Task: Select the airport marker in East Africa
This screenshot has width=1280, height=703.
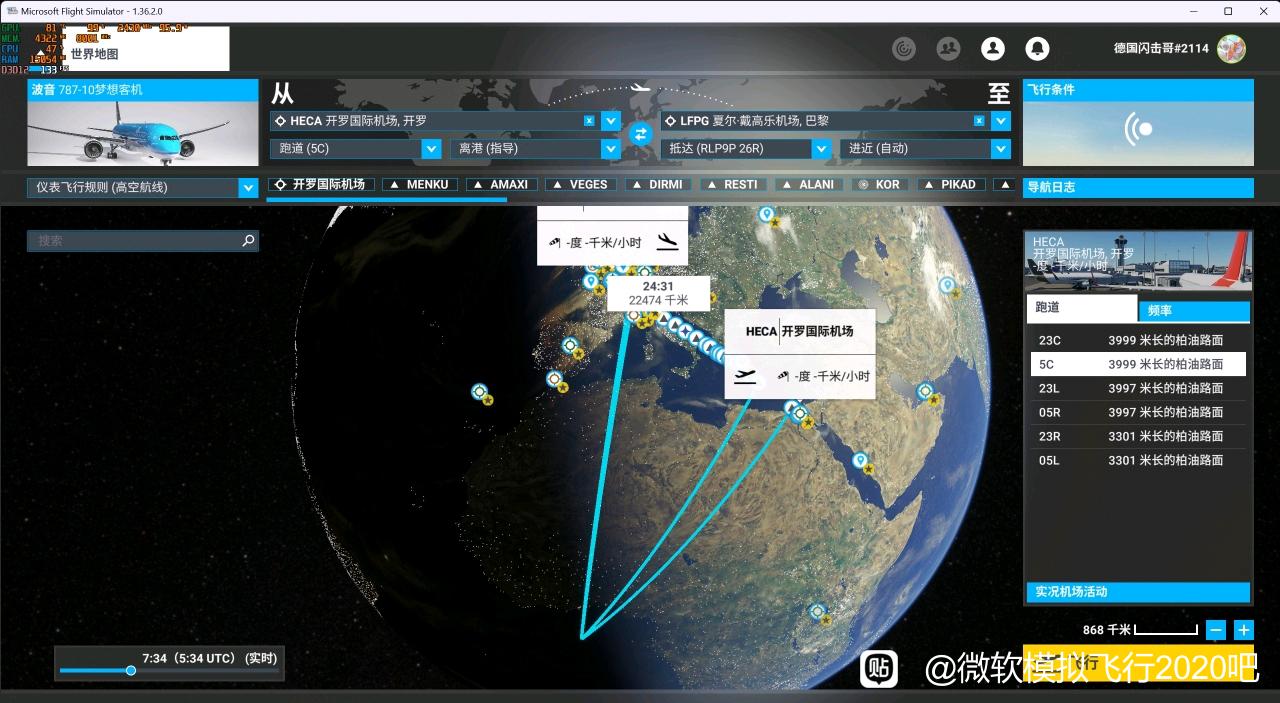Action: point(819,611)
